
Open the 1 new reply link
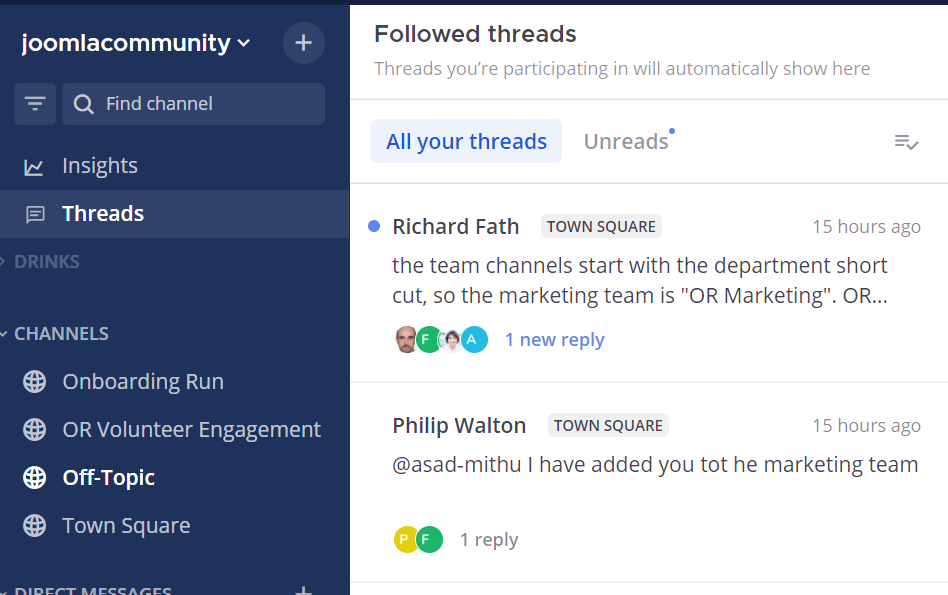[554, 340]
